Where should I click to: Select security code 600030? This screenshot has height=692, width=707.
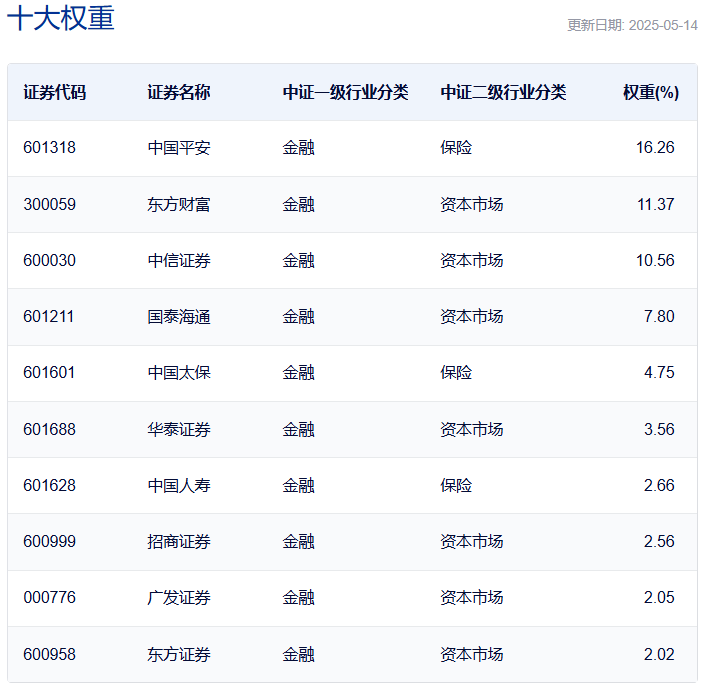tap(50, 261)
